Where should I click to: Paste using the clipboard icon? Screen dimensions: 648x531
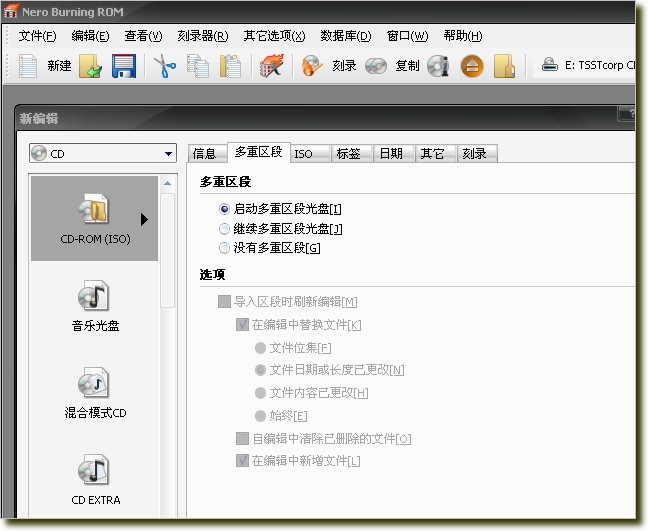point(230,66)
